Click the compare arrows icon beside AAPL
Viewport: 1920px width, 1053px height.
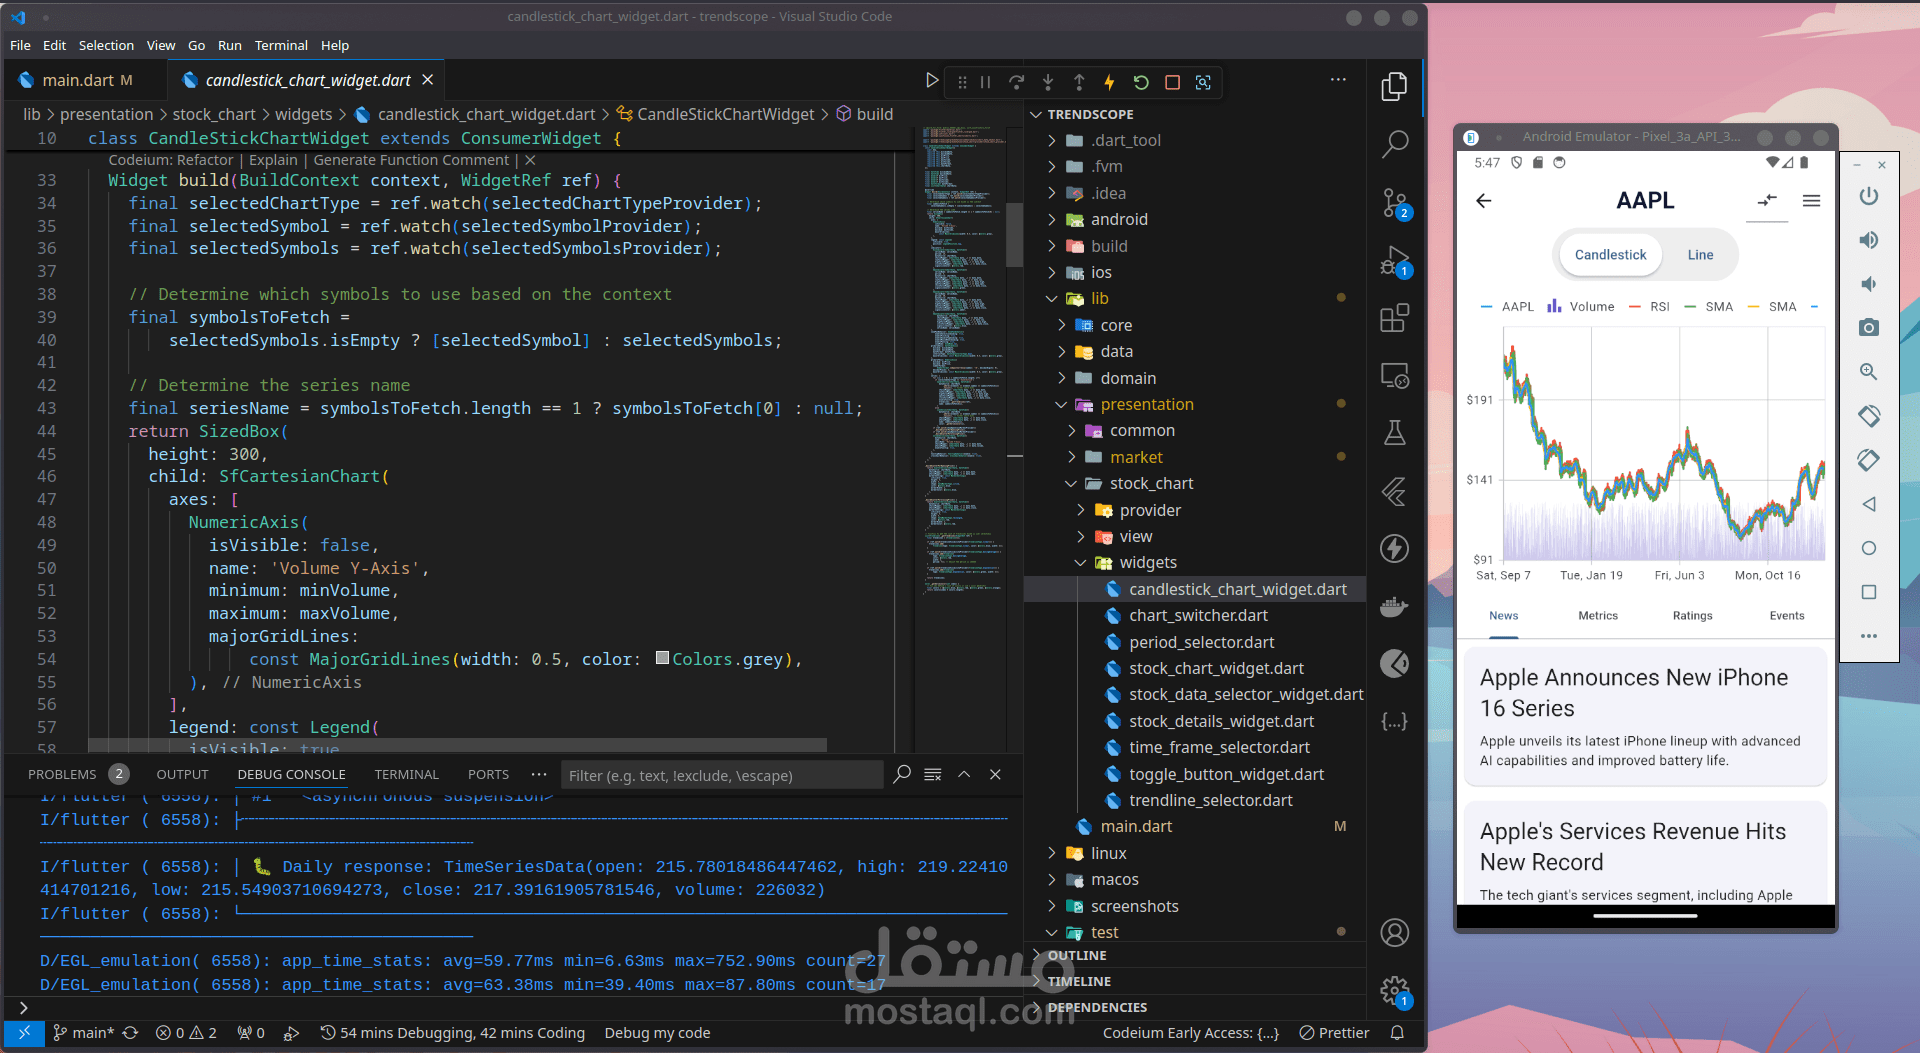click(x=1767, y=200)
